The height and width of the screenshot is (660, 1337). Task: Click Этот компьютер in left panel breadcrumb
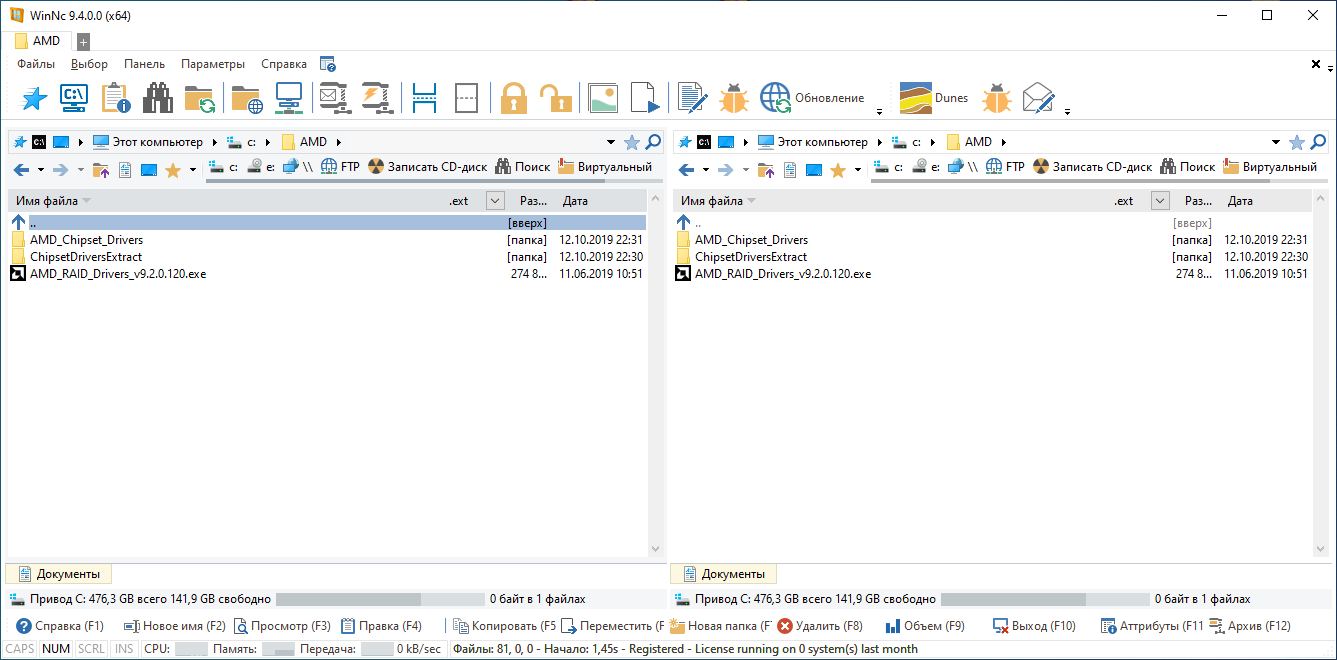pyautogui.click(x=148, y=142)
